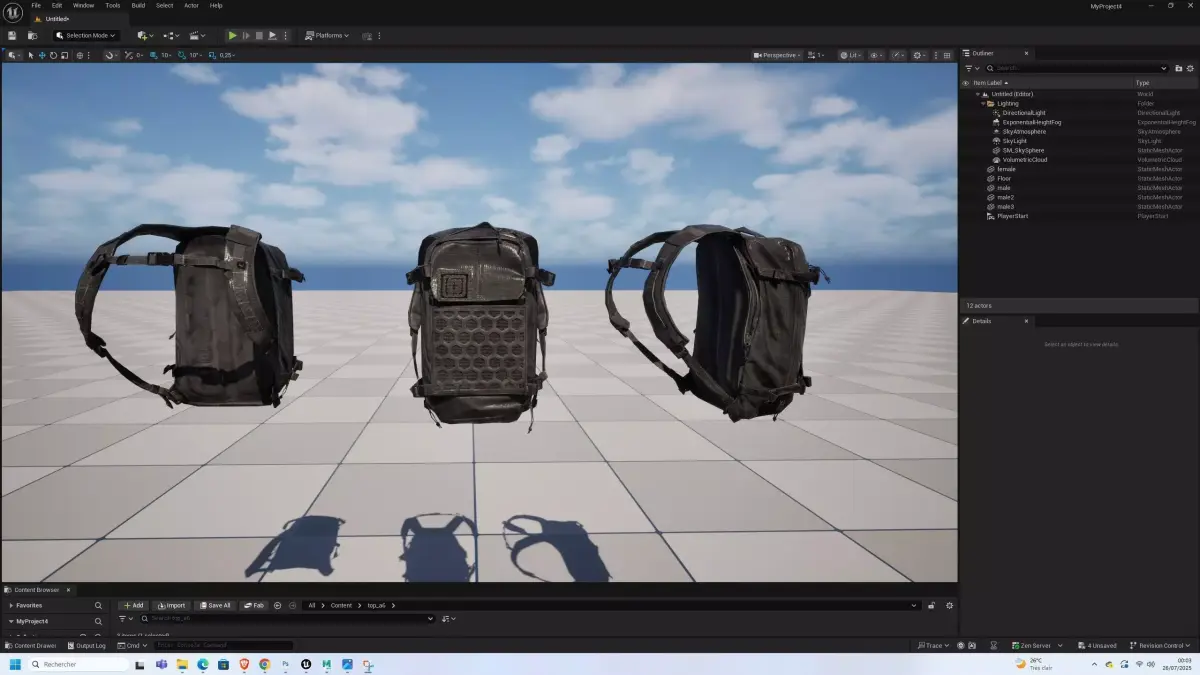Select VolumetricCloud in Outliner
The height and width of the screenshot is (675, 1200).
[x=1025, y=160]
